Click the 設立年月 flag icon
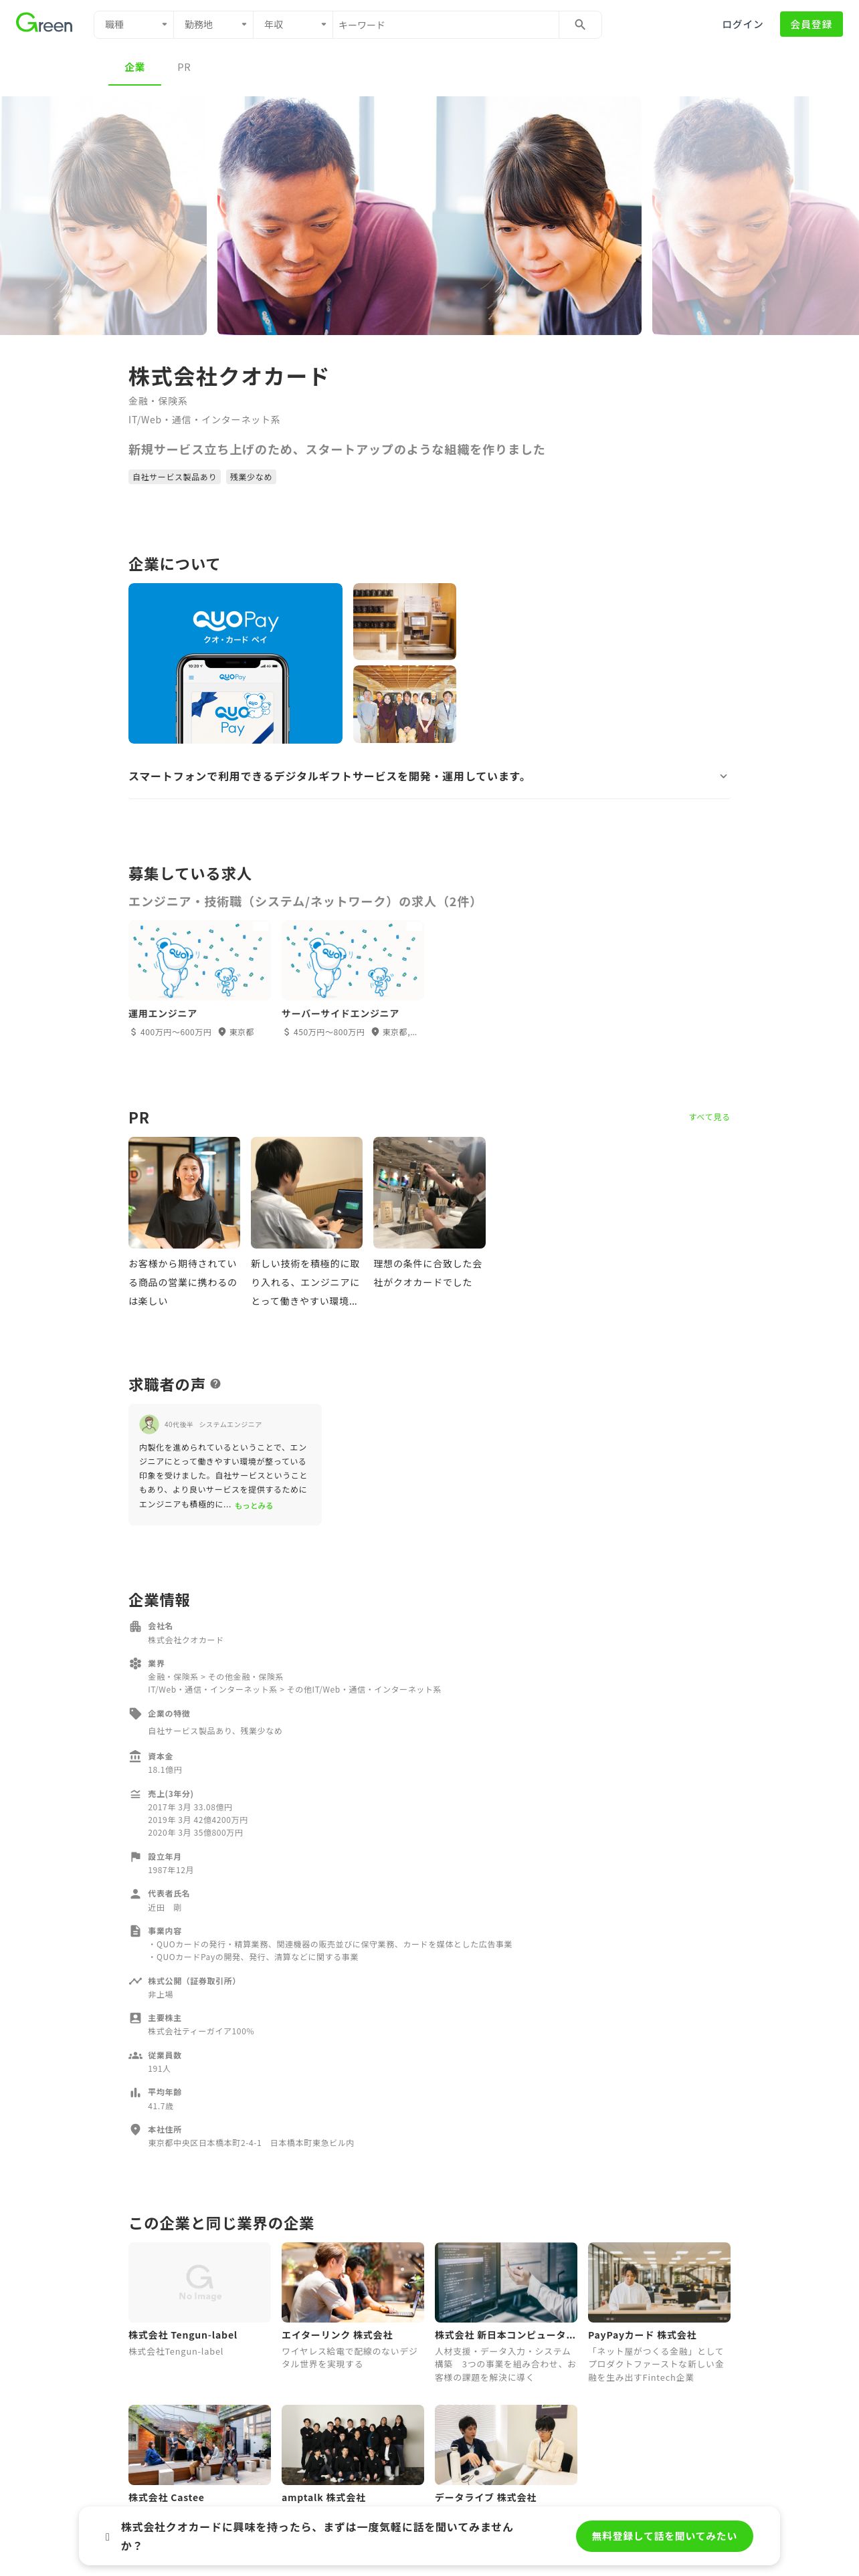This screenshot has width=859, height=2576. (135, 1856)
